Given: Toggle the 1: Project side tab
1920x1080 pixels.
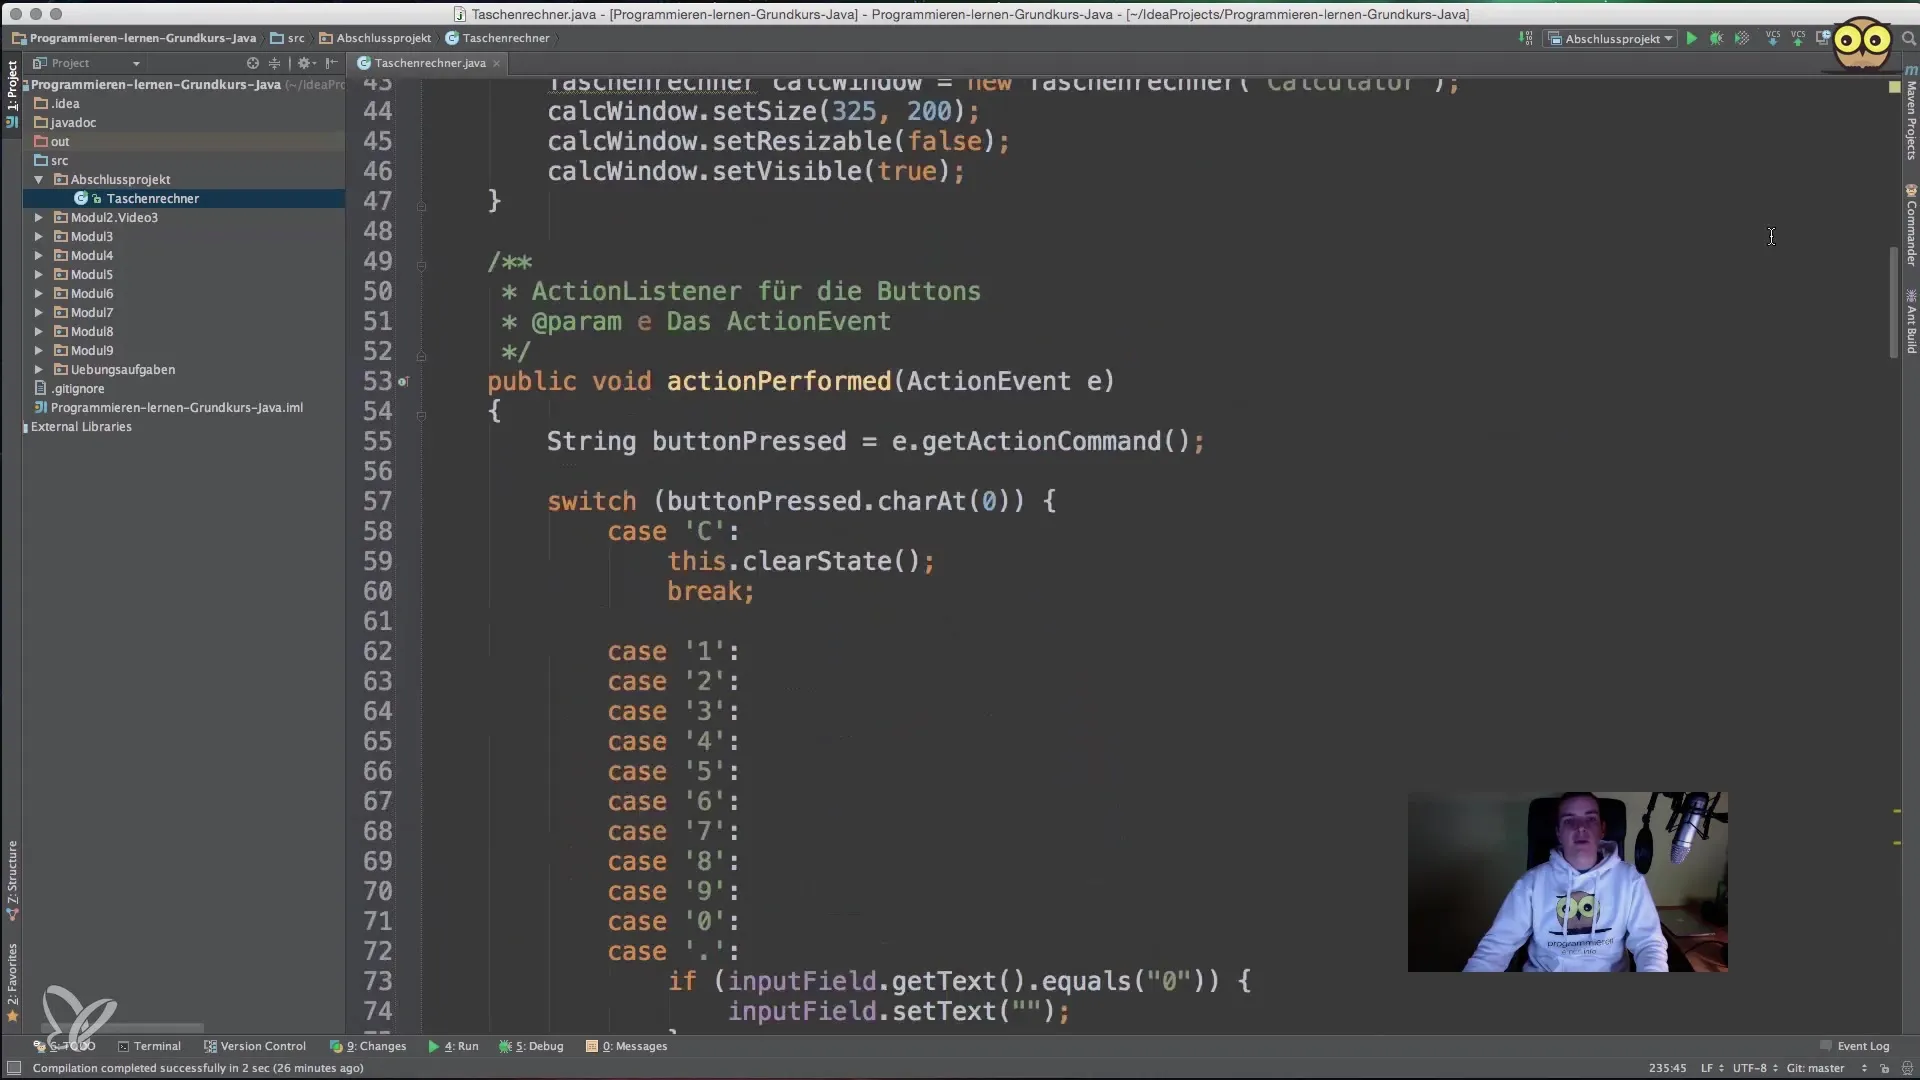Looking at the screenshot, I should click(12, 94).
